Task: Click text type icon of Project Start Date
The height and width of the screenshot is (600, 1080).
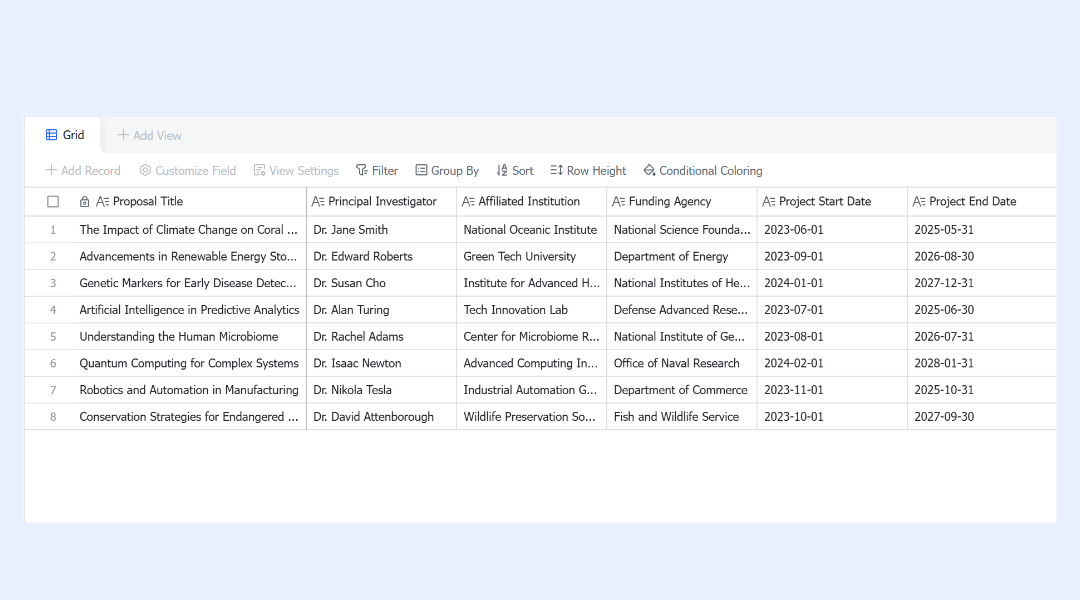Action: (x=768, y=202)
